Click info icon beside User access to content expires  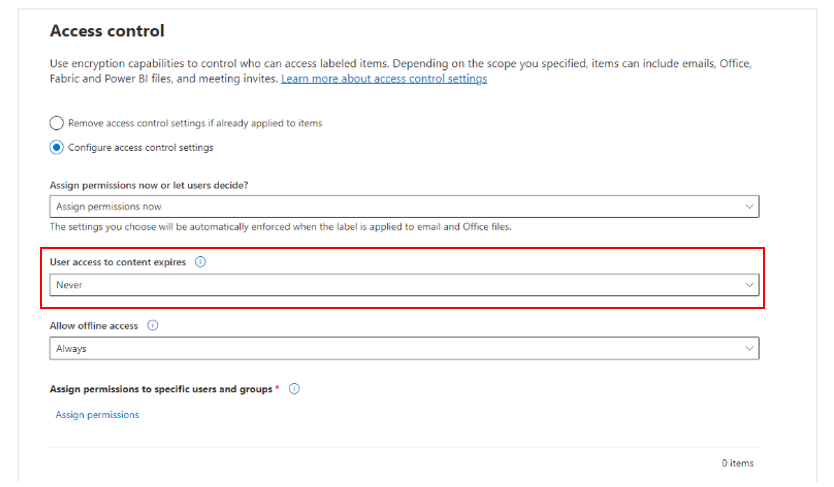[201, 262]
